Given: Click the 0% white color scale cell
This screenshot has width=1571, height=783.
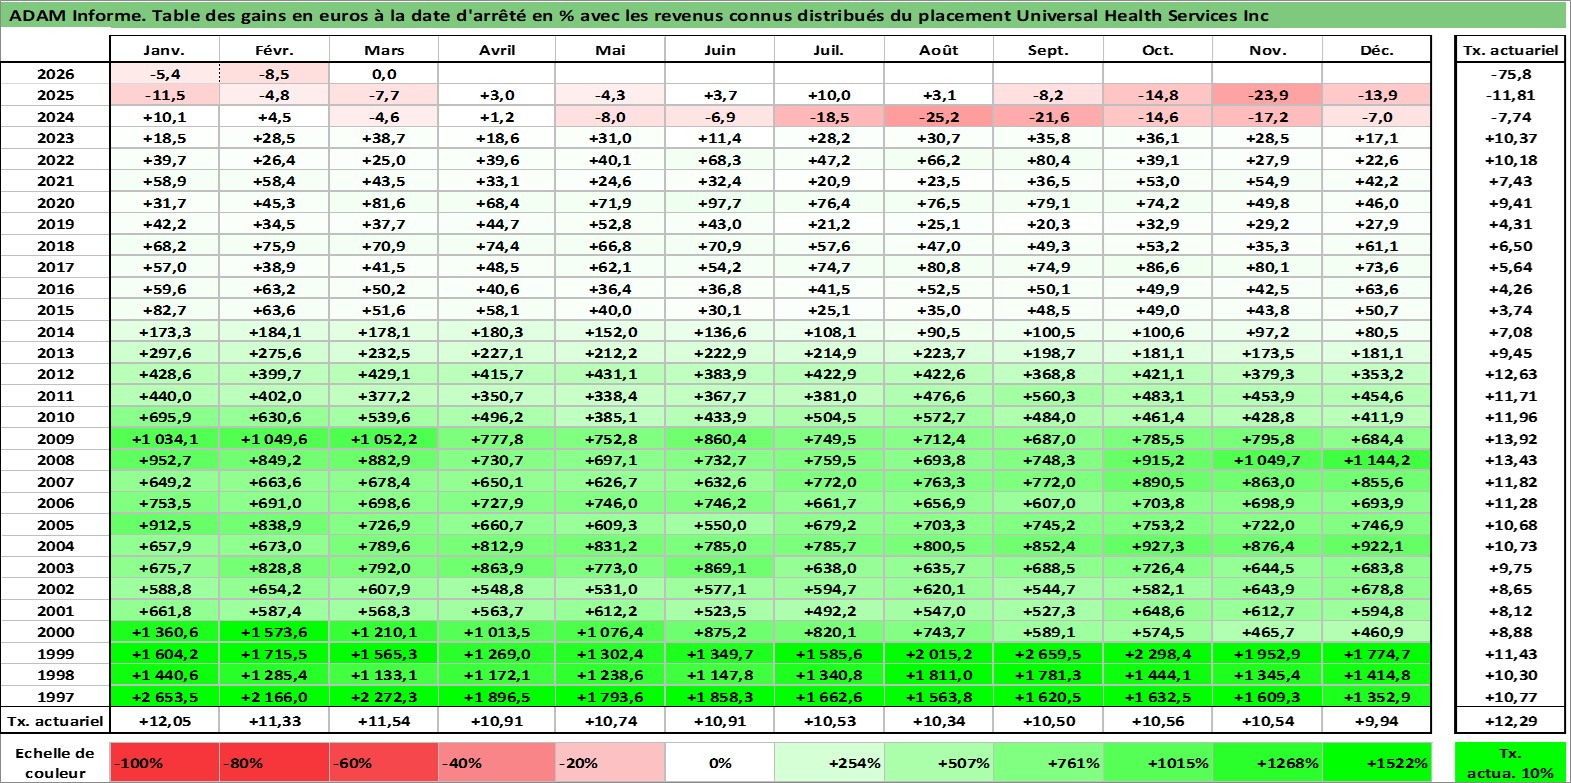Looking at the screenshot, I should [719, 762].
